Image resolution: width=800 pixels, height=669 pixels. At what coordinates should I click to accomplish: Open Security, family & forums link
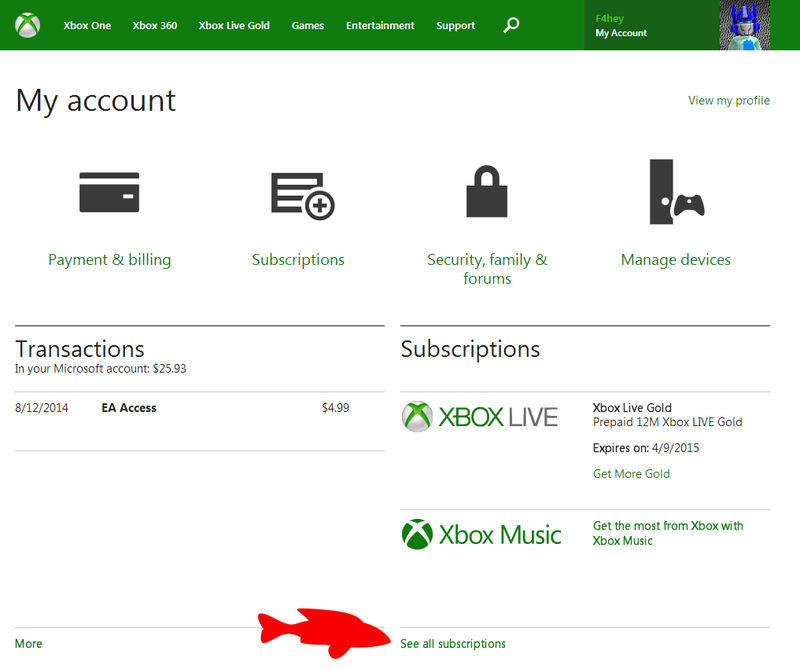(x=487, y=269)
